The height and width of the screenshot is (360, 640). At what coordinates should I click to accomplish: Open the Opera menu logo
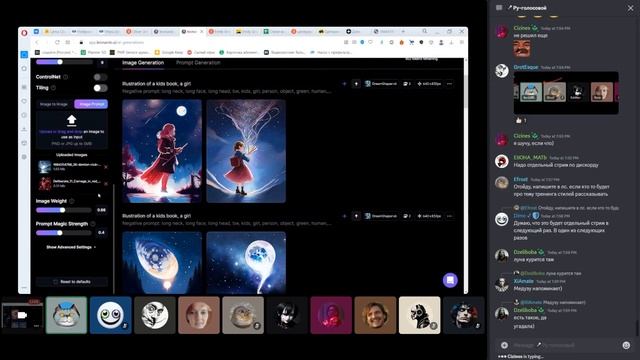(24, 33)
